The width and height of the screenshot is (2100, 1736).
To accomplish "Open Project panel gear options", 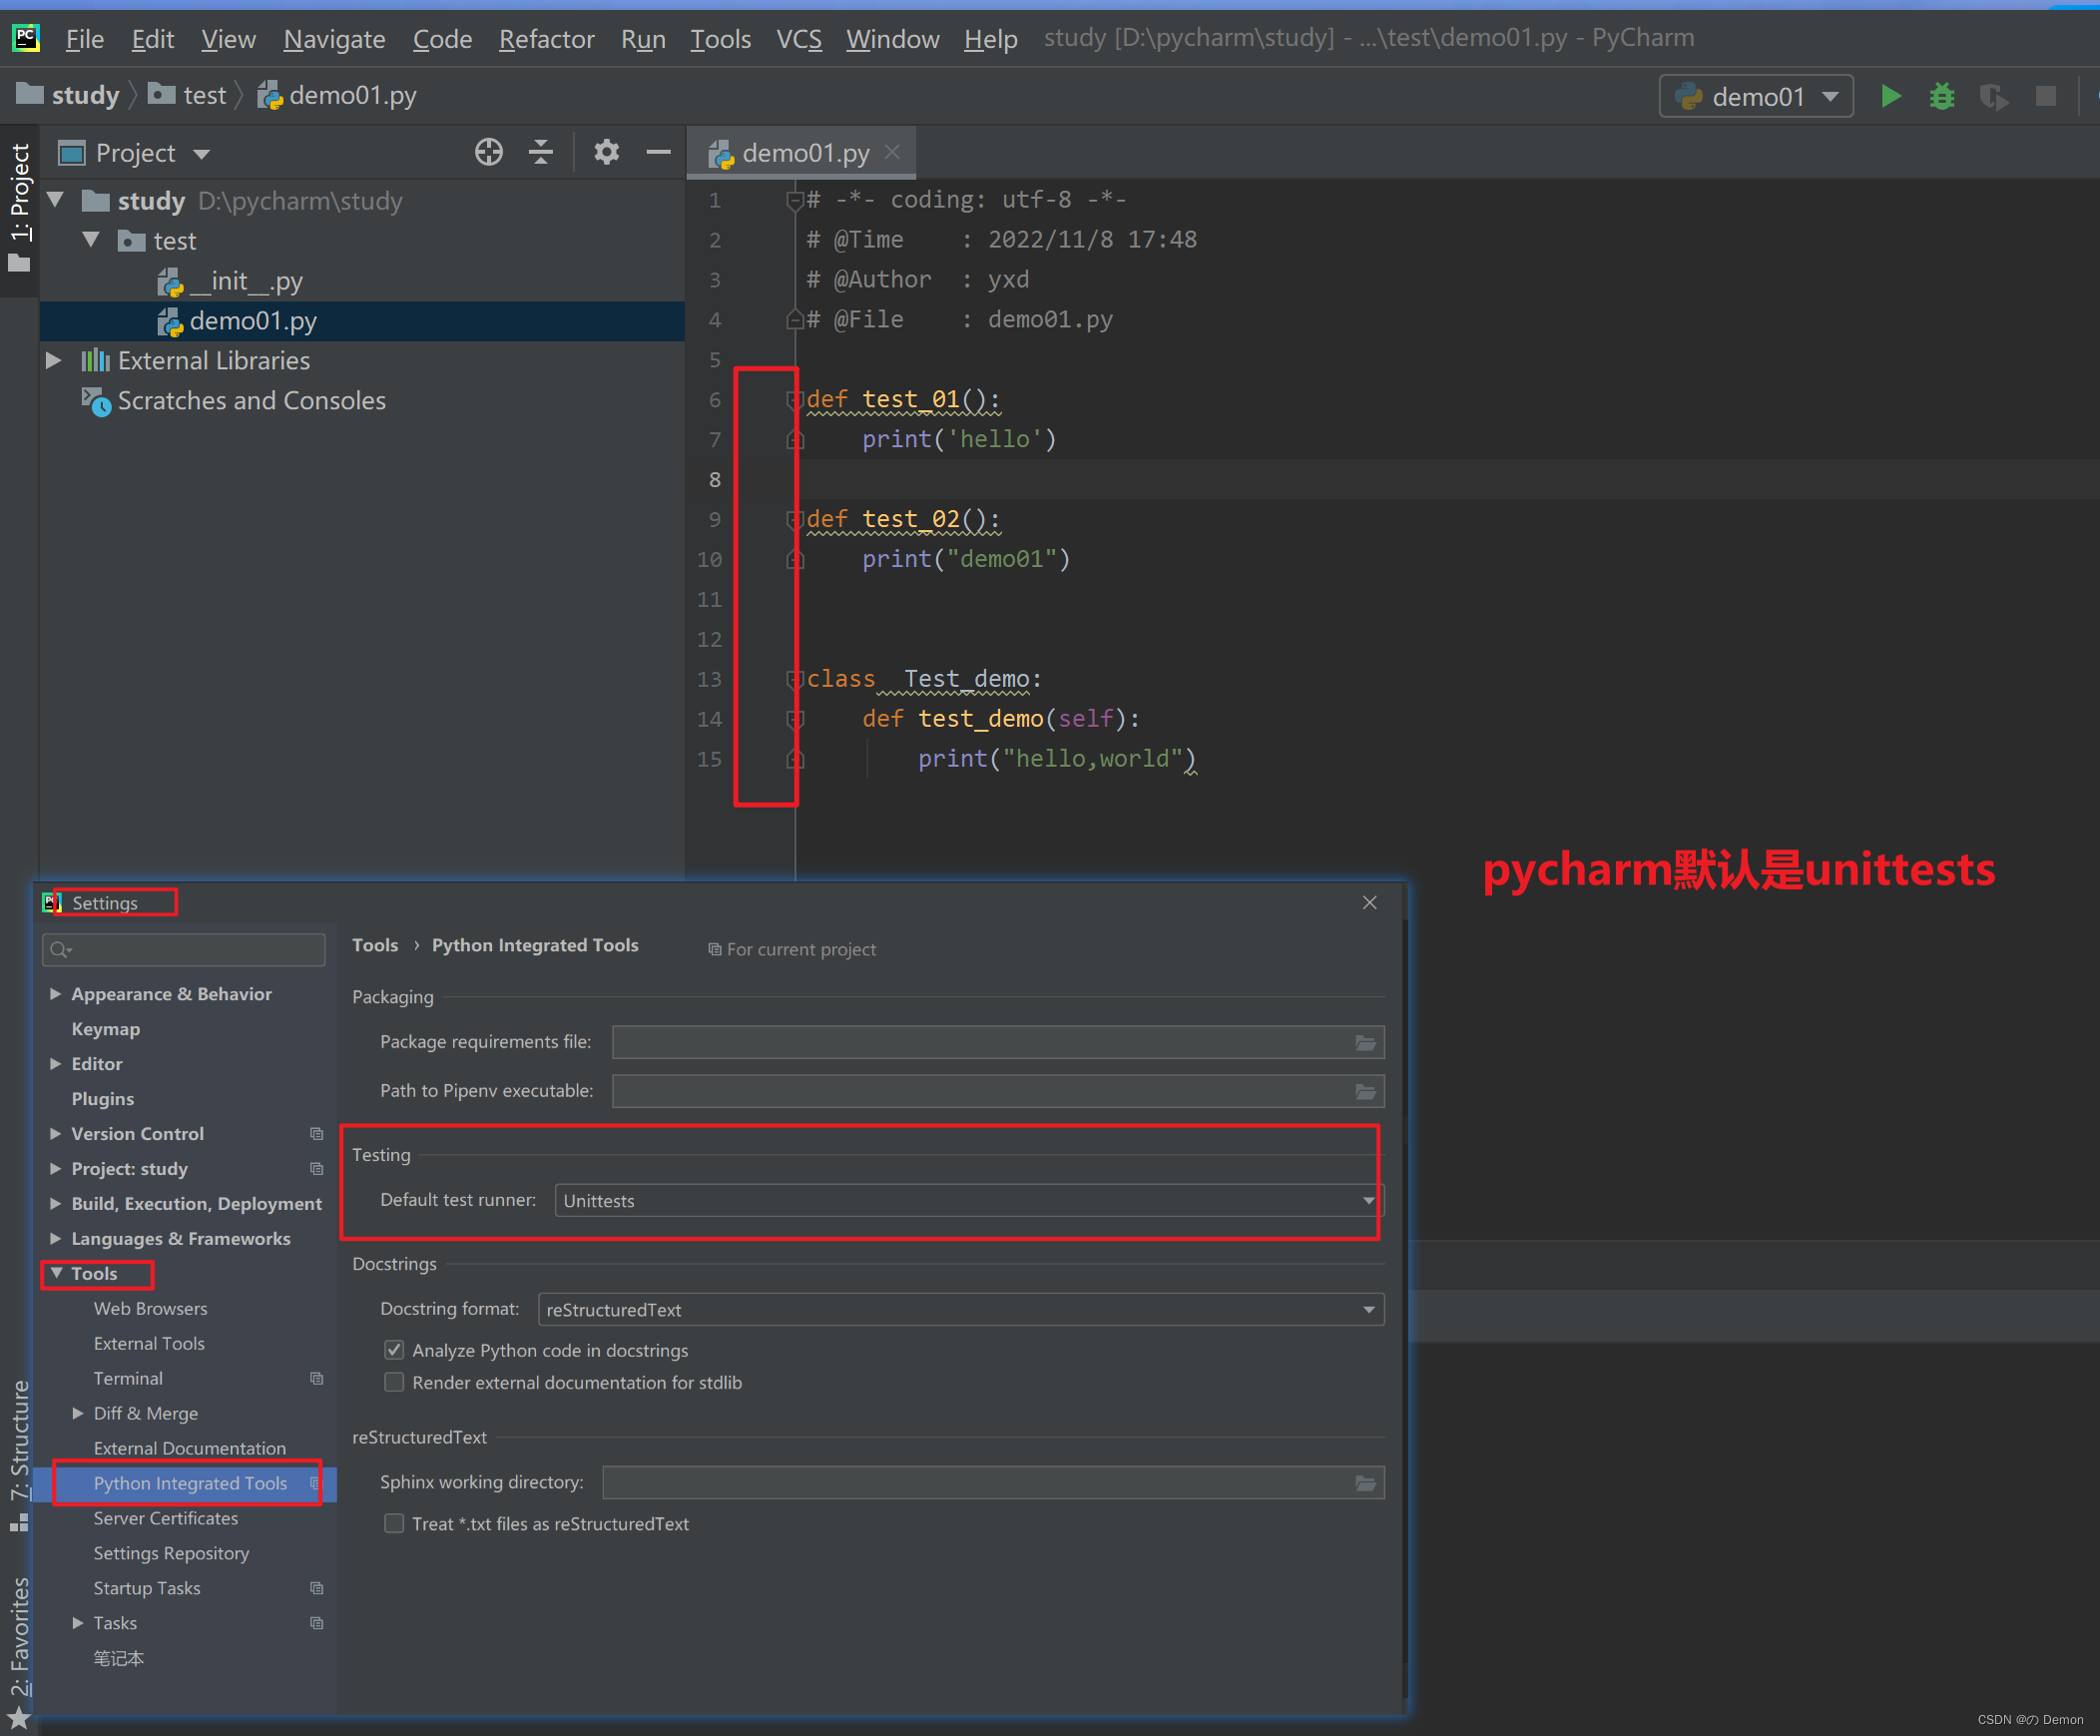I will pyautogui.click(x=607, y=152).
